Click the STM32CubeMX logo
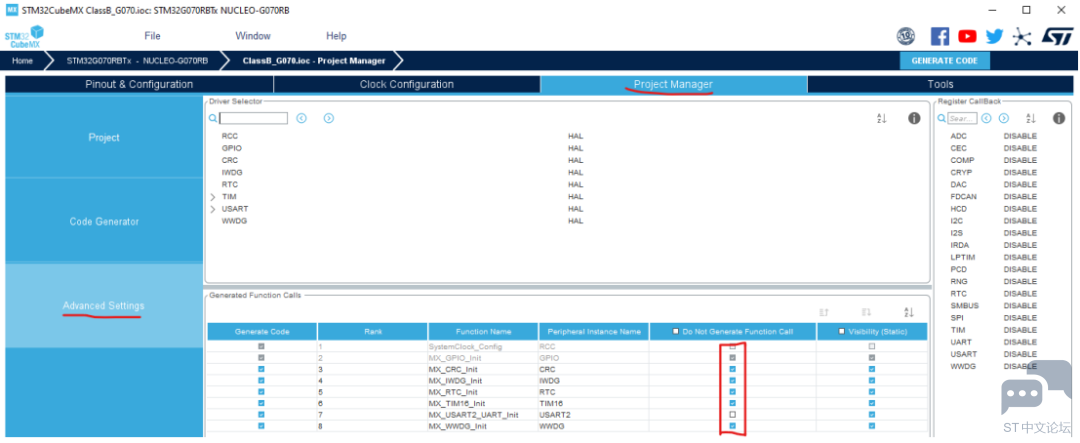The width and height of the screenshot is (1080, 443). [25, 36]
